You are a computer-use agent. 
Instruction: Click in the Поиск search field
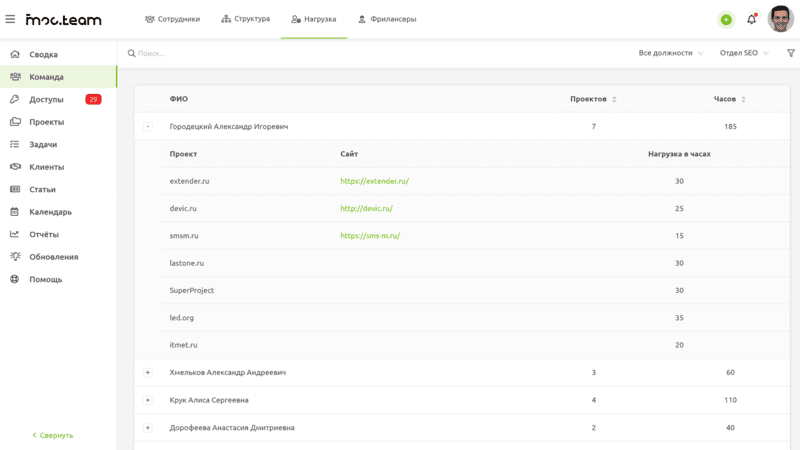coord(378,53)
